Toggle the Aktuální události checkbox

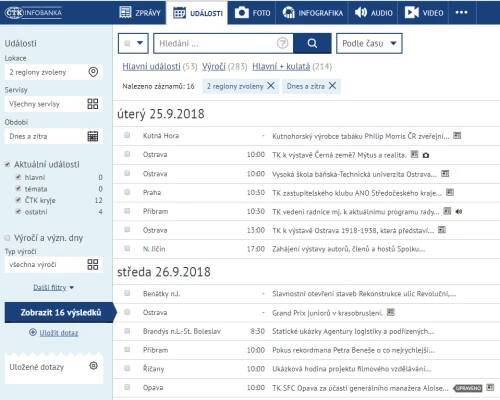point(7,164)
